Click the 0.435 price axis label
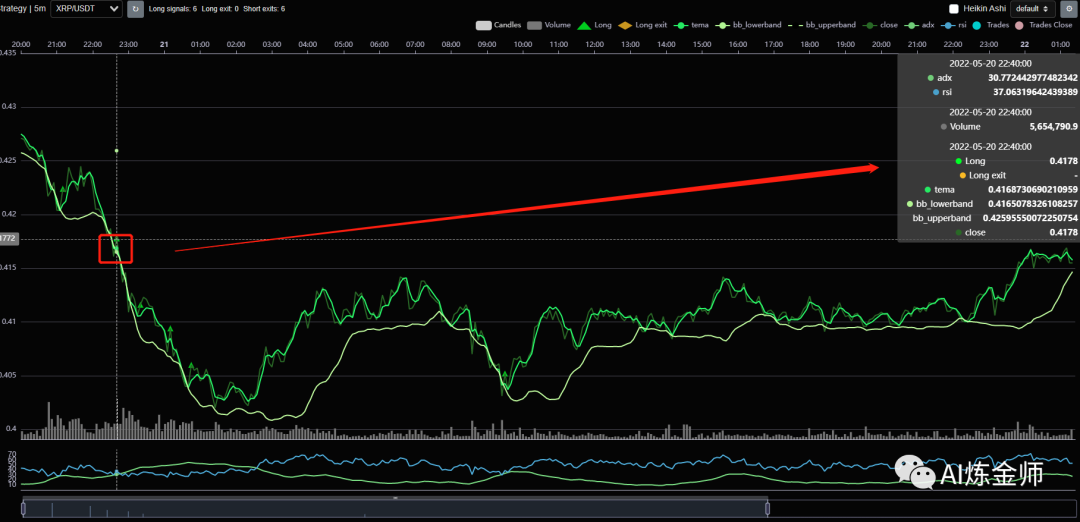Image resolution: width=1080 pixels, height=522 pixels. pos(9,53)
